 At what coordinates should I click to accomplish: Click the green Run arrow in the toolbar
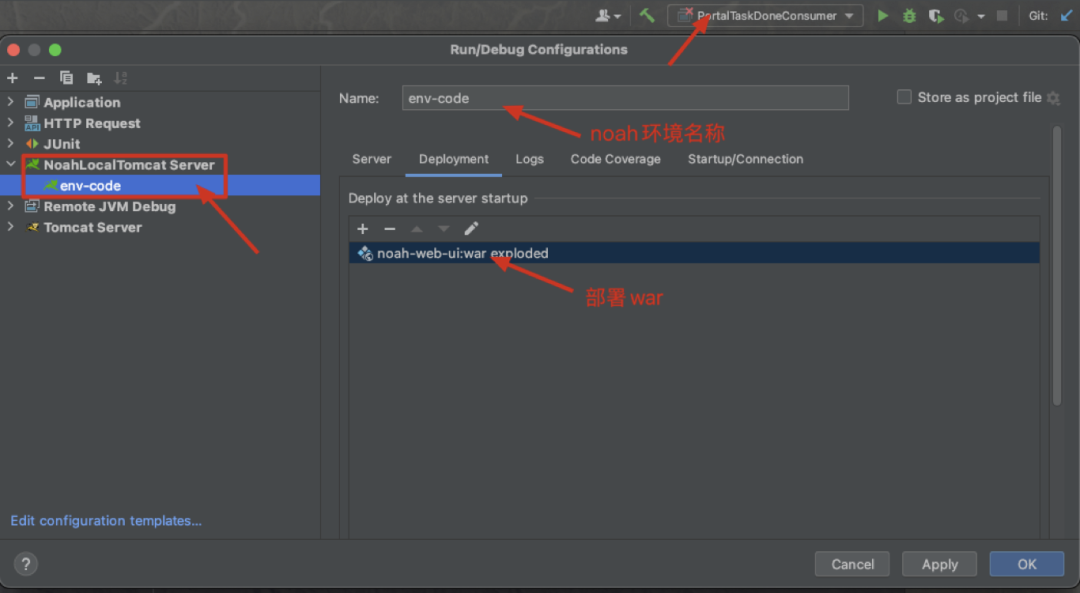point(882,15)
